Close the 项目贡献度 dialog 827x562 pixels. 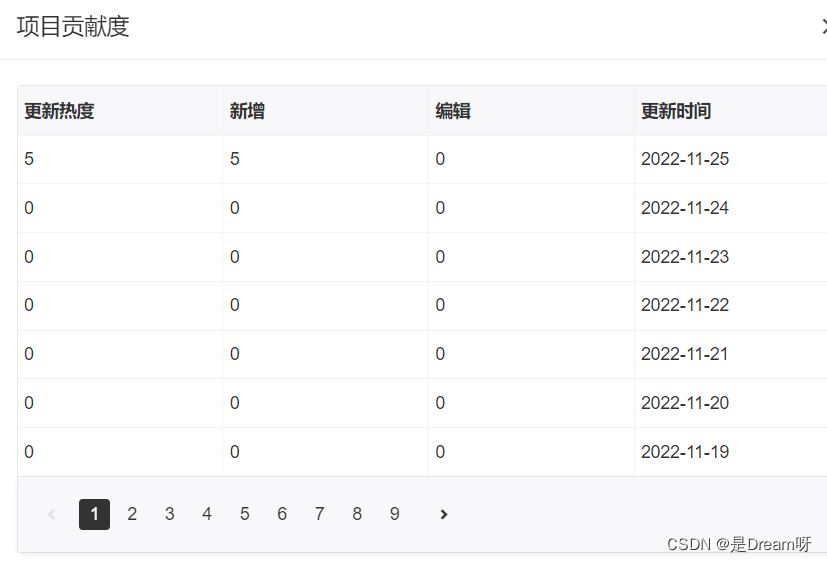click(x=822, y=27)
